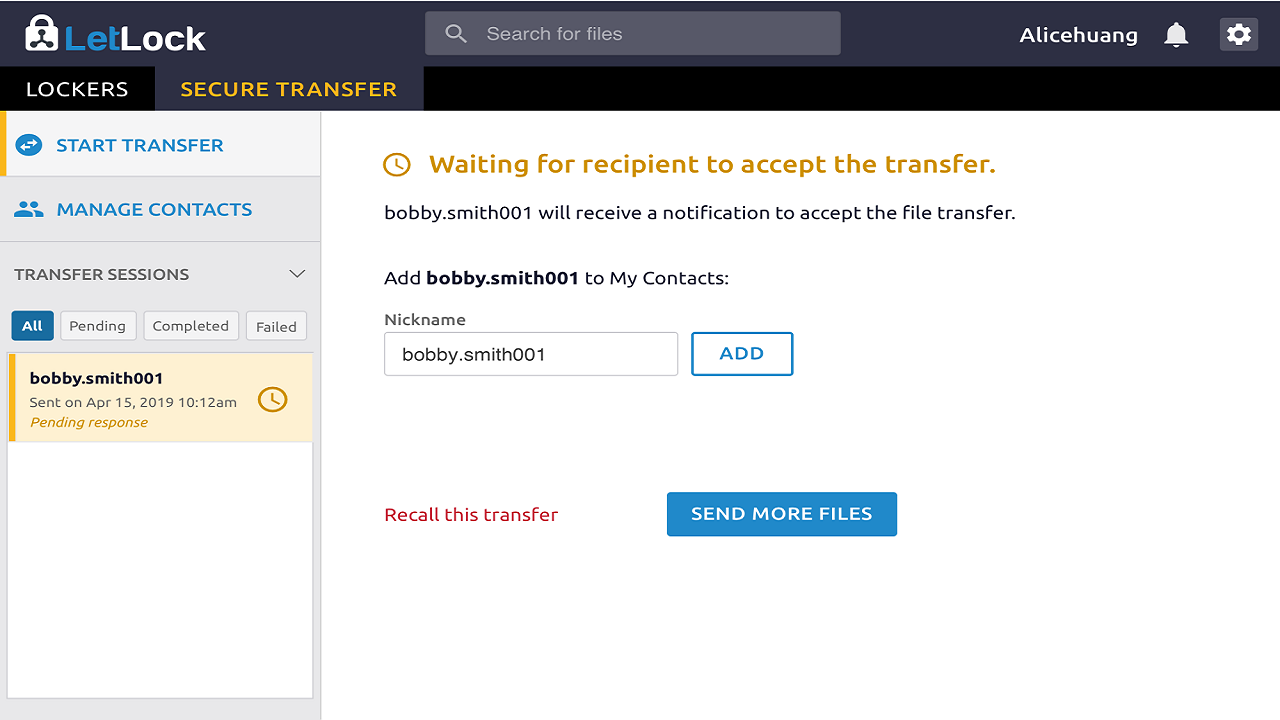This screenshot has width=1280, height=720.
Task: Click into the Nickname input field
Action: click(531, 354)
